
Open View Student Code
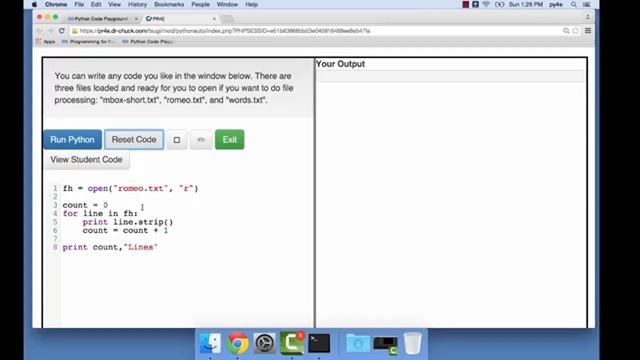(x=86, y=160)
